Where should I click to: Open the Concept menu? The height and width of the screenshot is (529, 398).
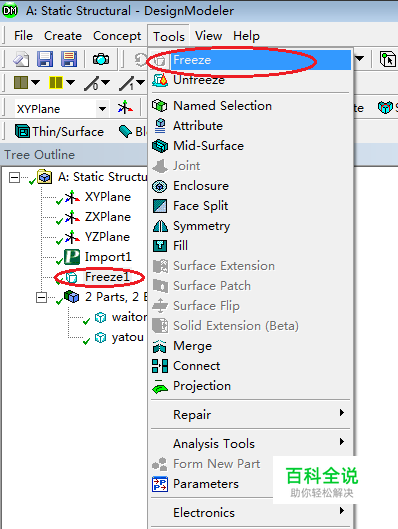click(117, 36)
